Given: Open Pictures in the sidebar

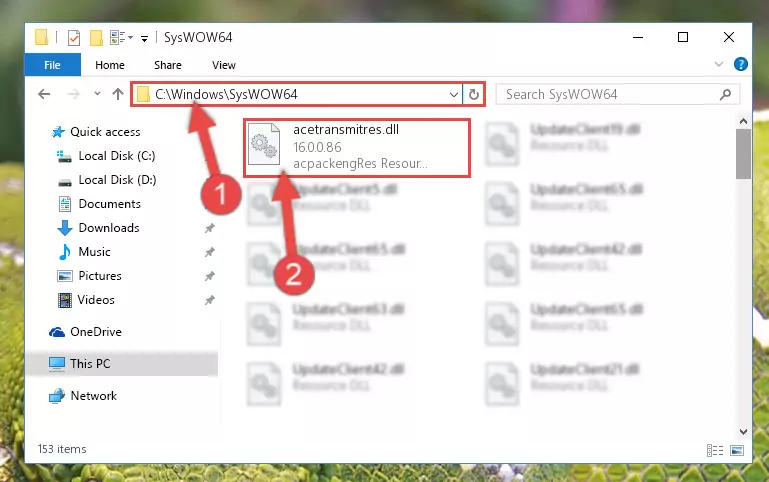Looking at the screenshot, I should pos(100,276).
